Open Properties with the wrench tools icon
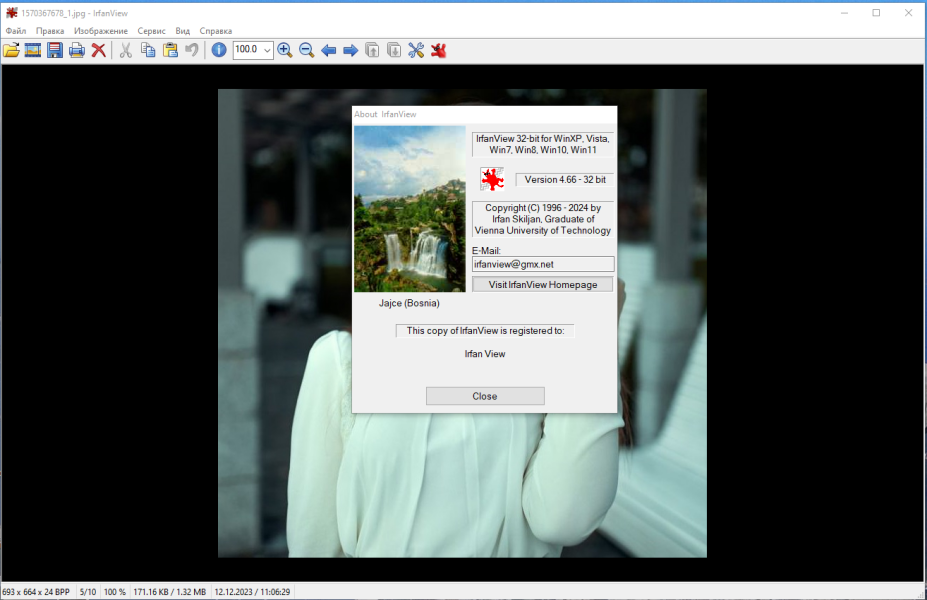The width and height of the screenshot is (927, 600). 416,50
